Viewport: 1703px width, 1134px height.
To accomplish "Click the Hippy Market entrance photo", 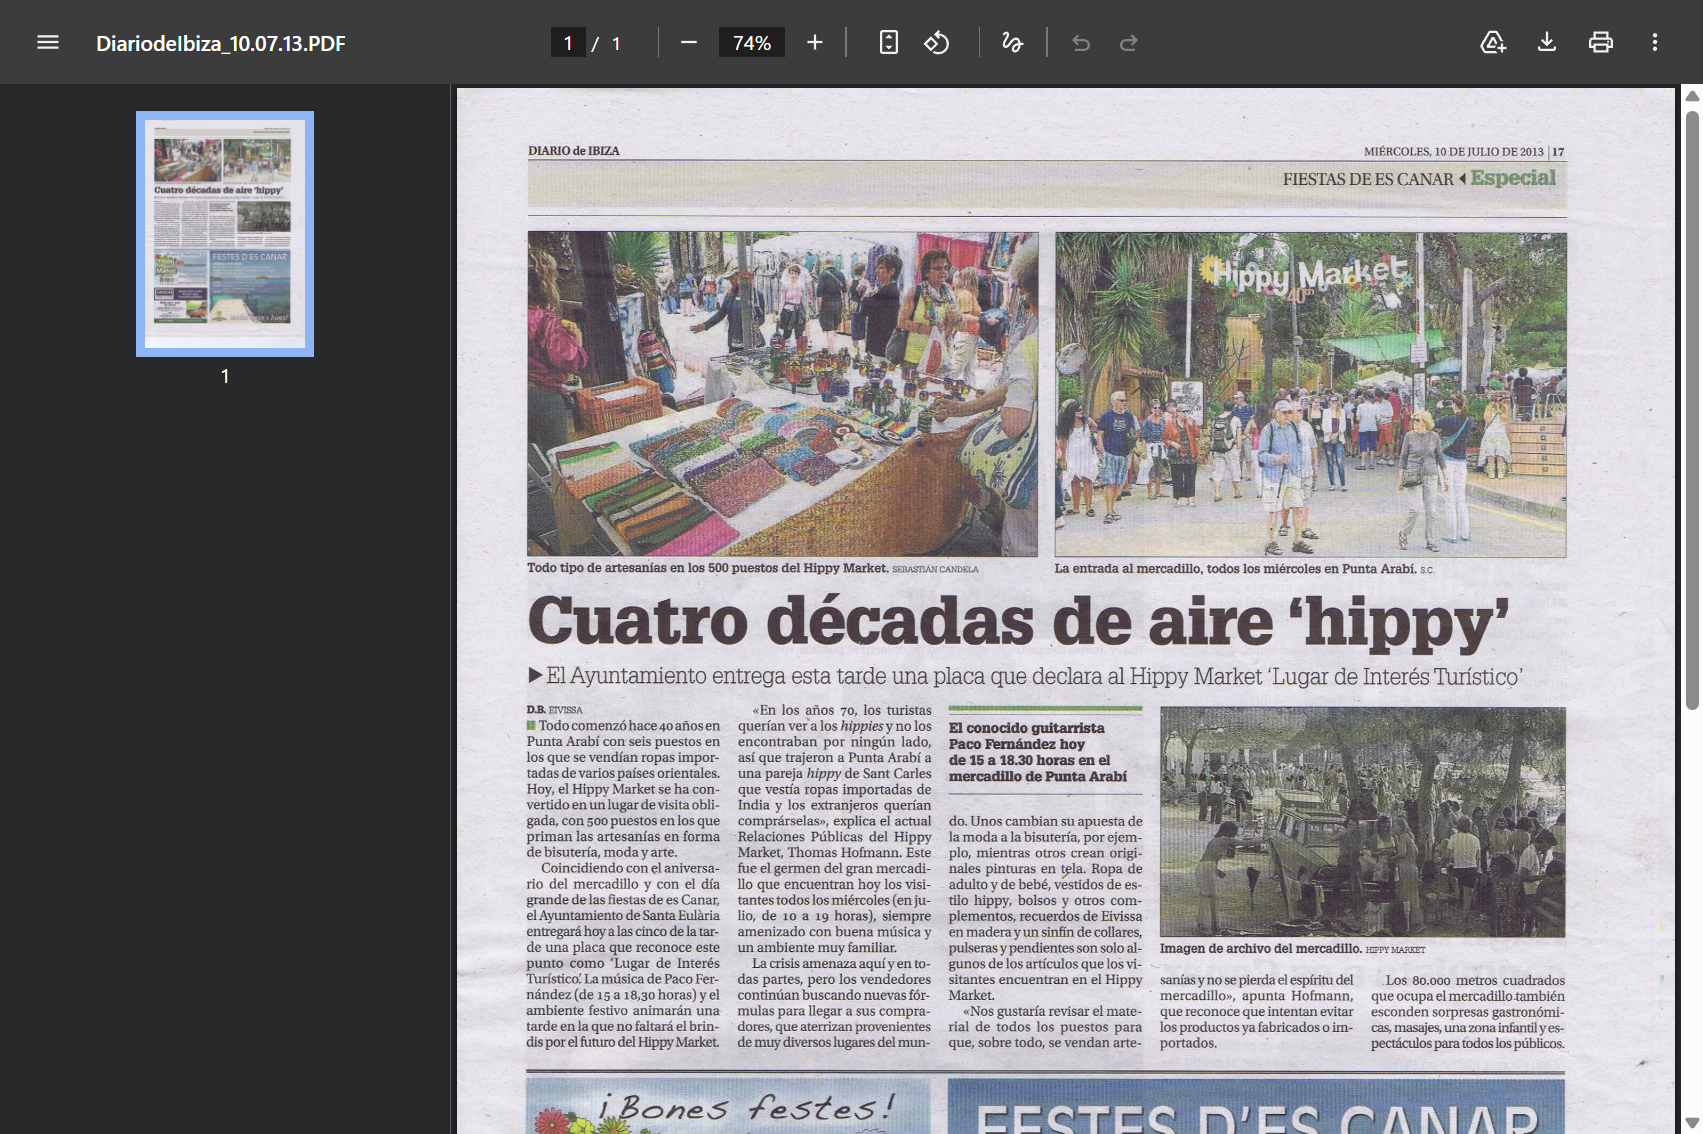I will pos(1310,395).
